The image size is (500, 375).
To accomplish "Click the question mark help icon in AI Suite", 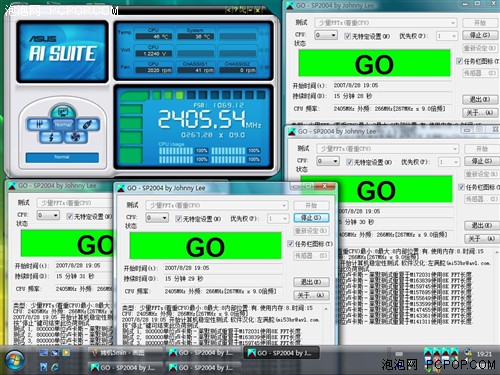I will click(236, 10).
